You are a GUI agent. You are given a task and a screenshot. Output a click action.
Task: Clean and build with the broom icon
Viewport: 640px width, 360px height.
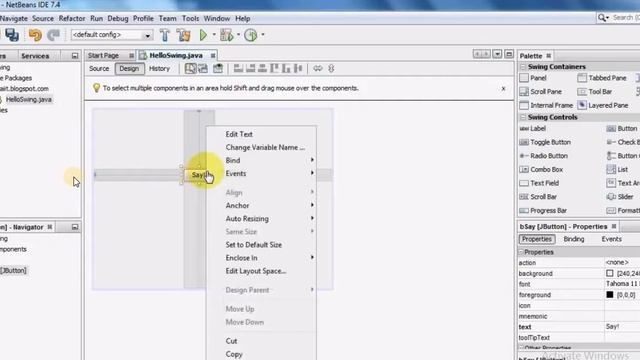pos(183,35)
